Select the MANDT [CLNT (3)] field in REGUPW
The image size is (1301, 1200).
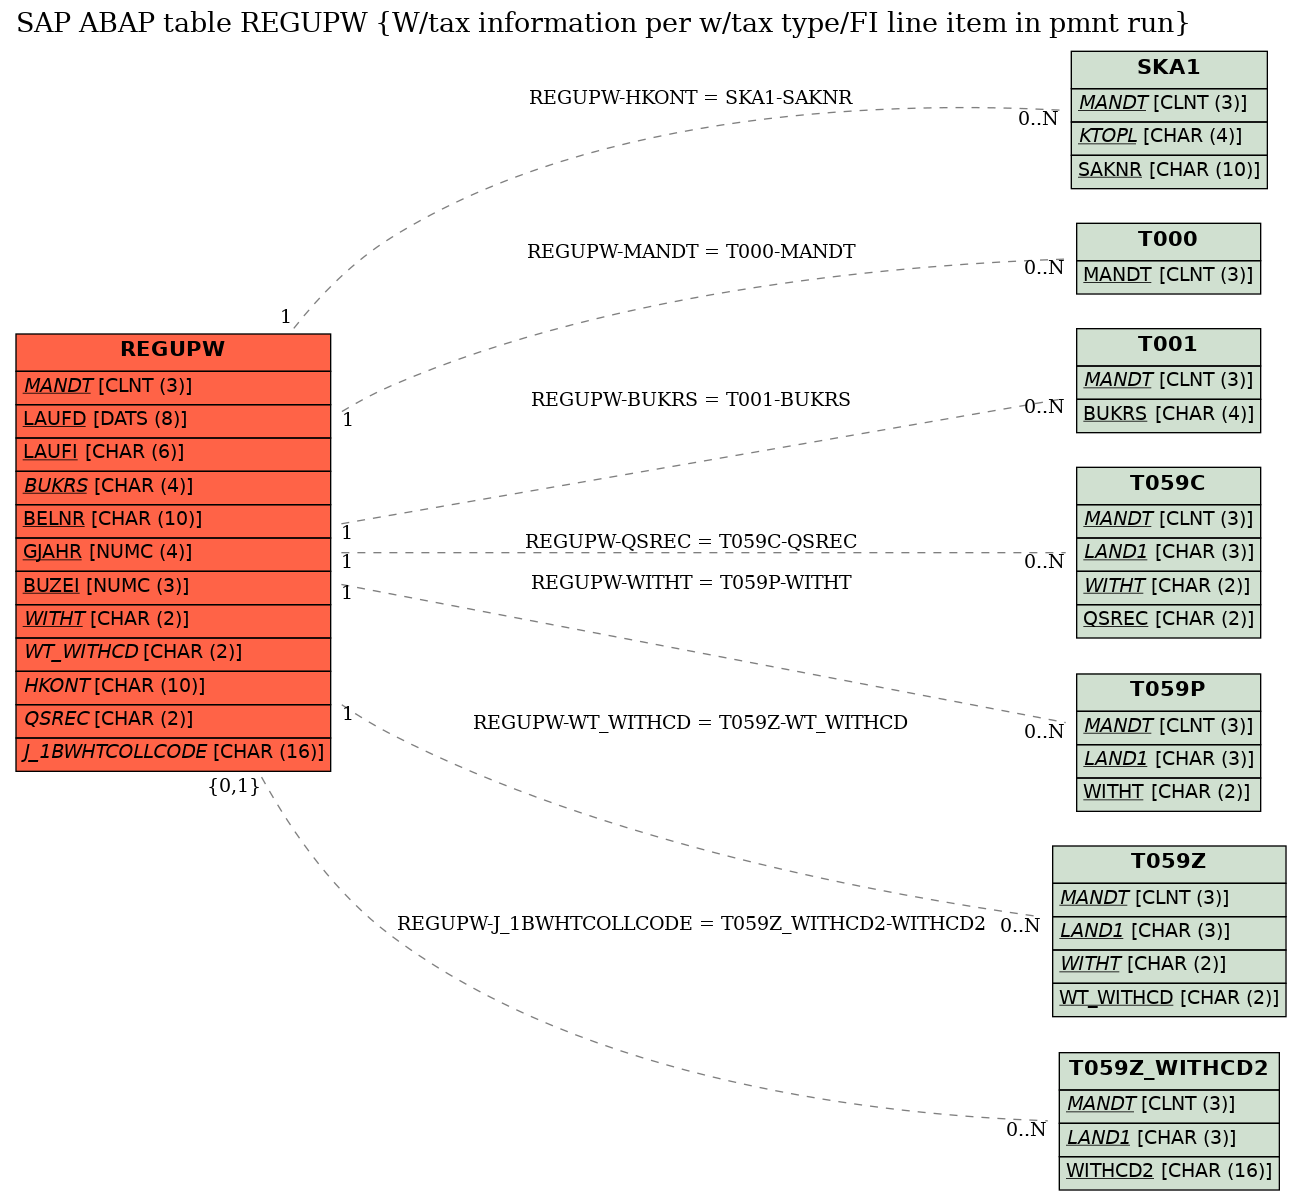[173, 387]
